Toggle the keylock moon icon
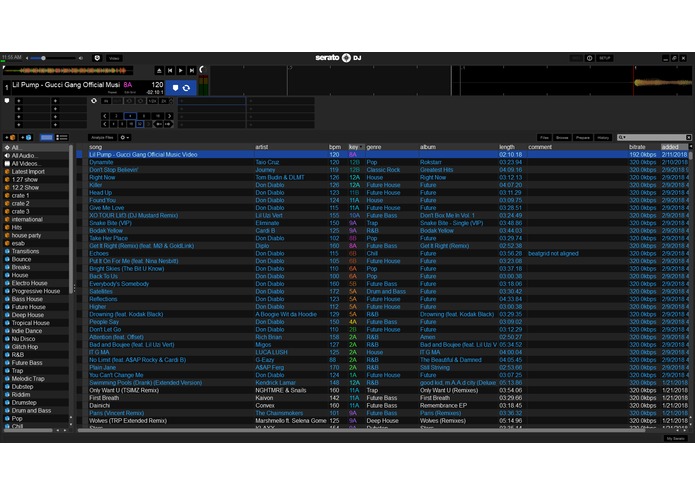This screenshot has height=494, width=695. (202, 70)
